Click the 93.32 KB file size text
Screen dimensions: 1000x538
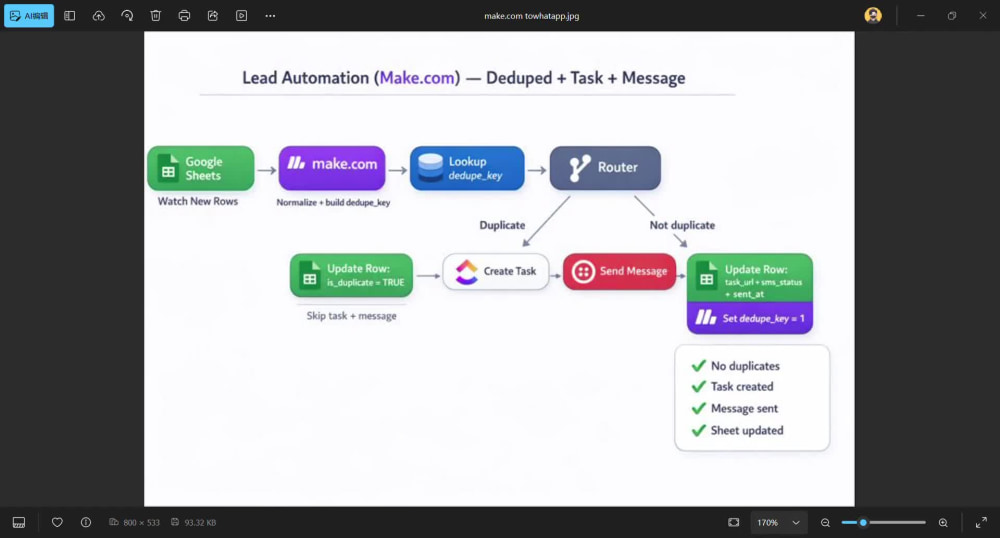200,523
